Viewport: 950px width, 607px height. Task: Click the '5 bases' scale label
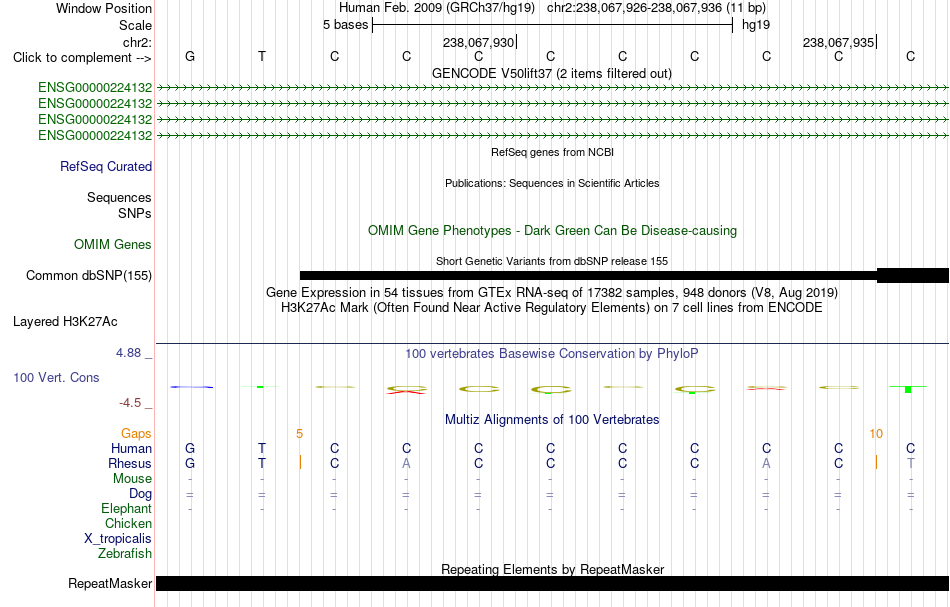pos(345,25)
